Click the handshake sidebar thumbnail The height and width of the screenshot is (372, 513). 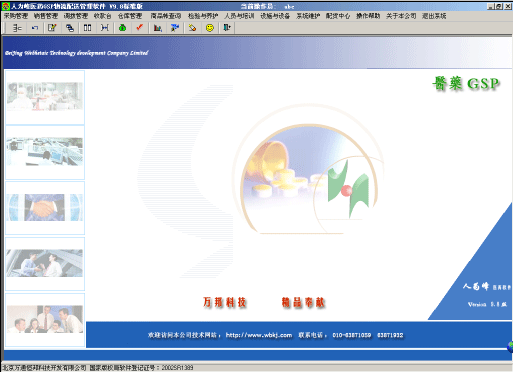45,207
